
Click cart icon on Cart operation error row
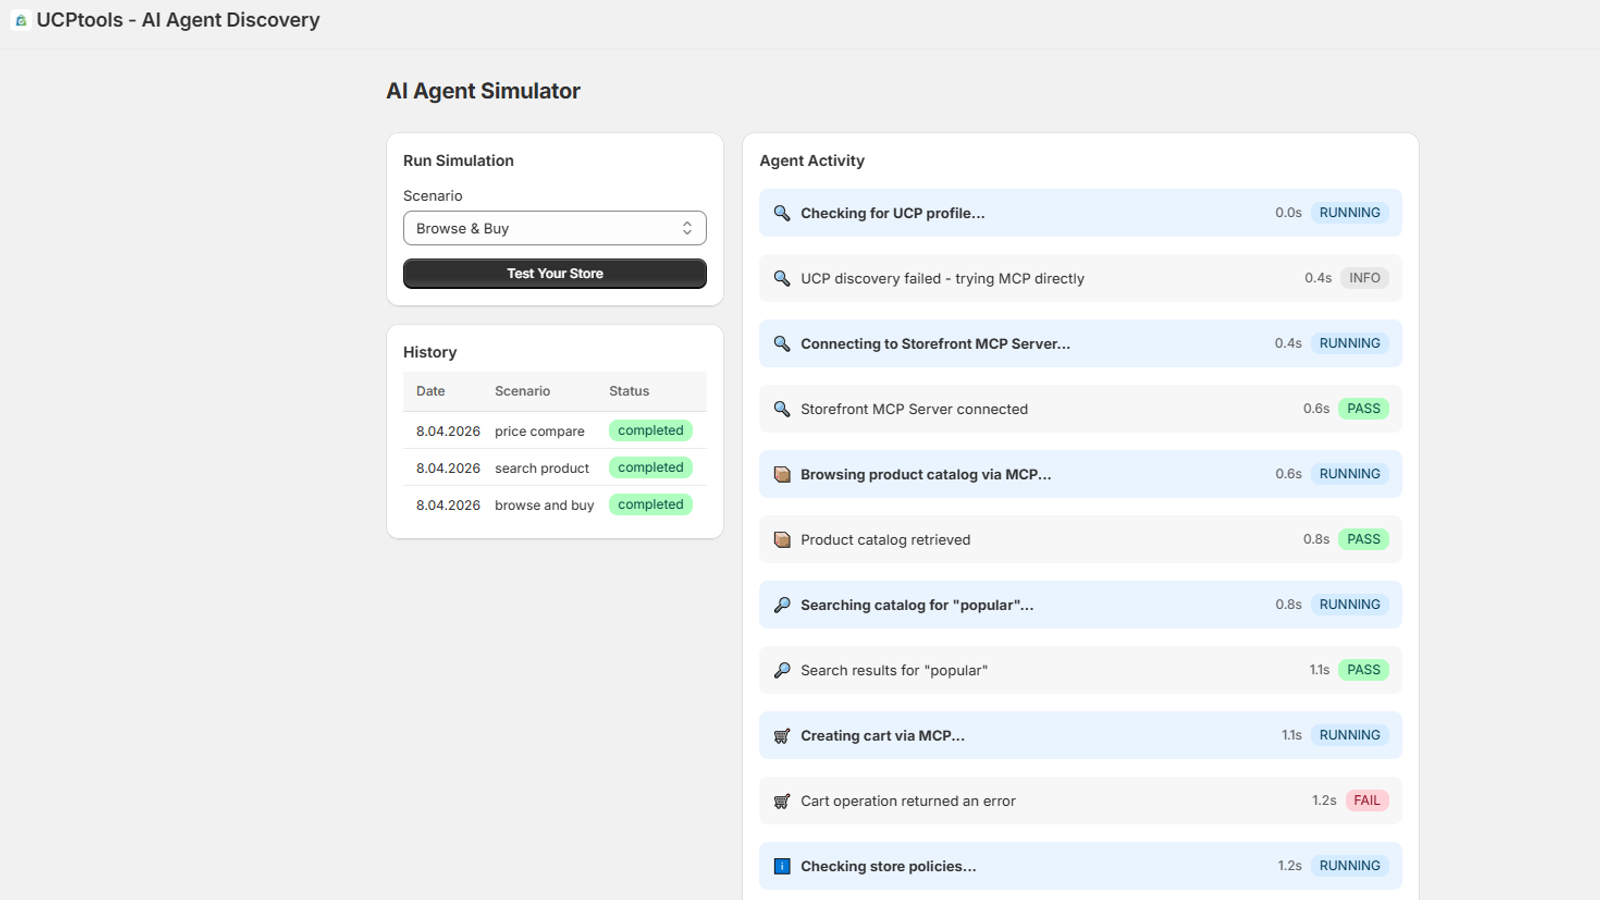pos(782,801)
